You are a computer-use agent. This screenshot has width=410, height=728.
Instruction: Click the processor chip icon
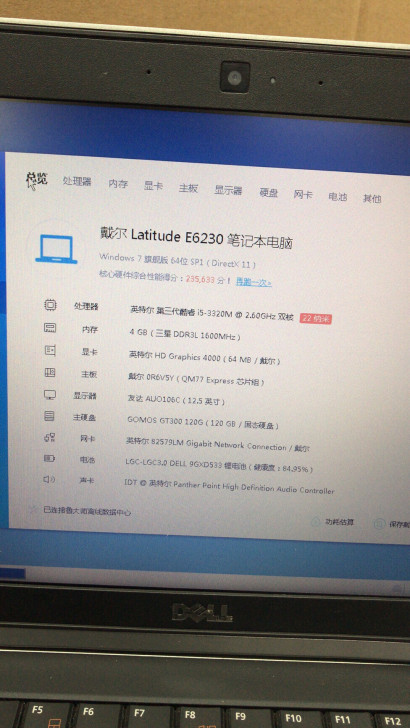(50, 305)
